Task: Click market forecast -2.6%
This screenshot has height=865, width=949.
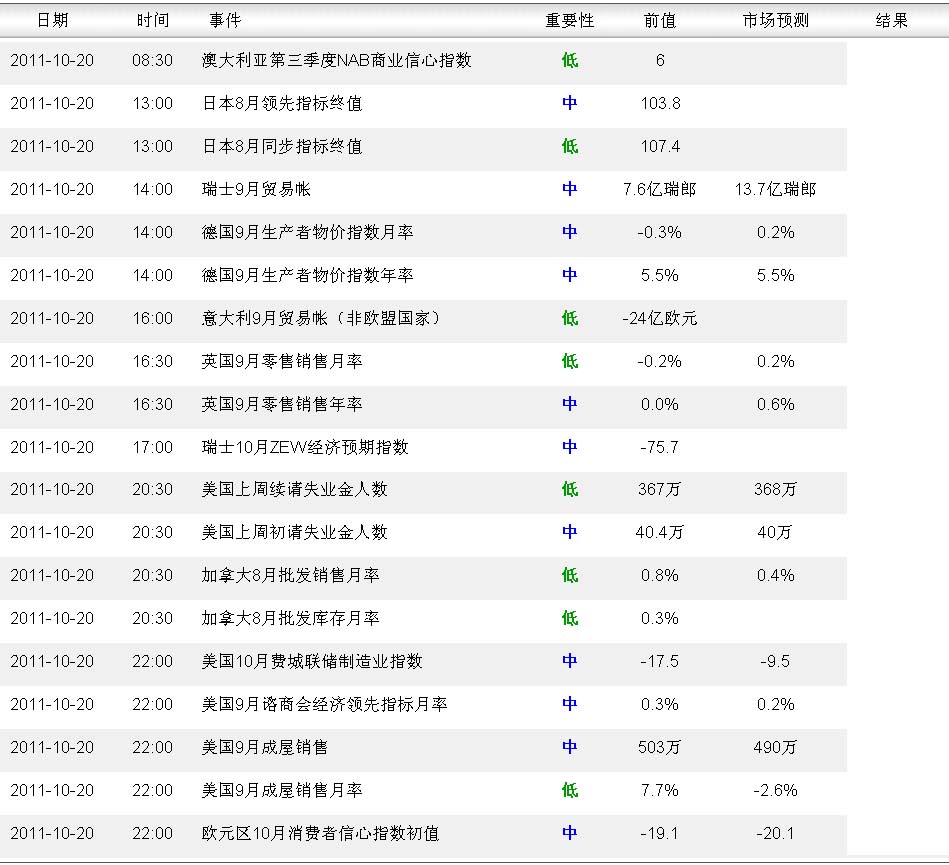Action: pyautogui.click(x=775, y=790)
